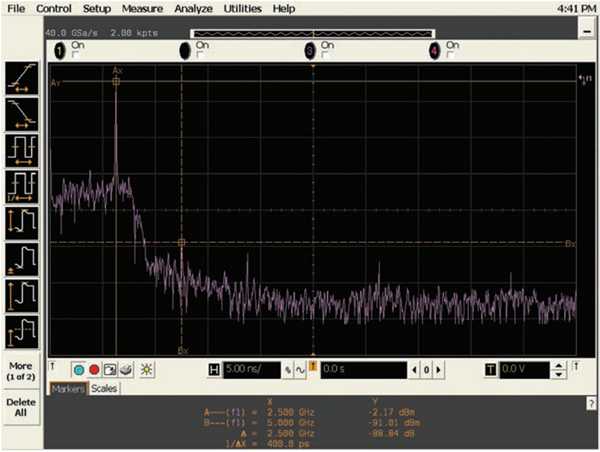Open the File menu
The image size is (600, 452).
click(x=16, y=8)
